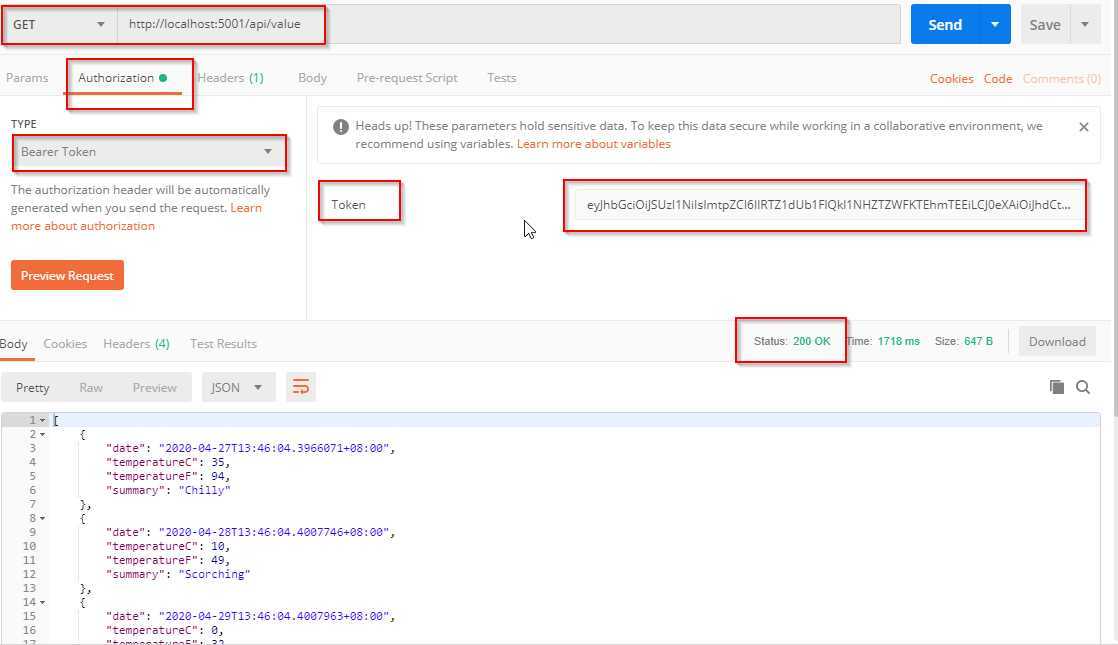
Task: Toggle the line wrap icon
Action: click(300, 387)
